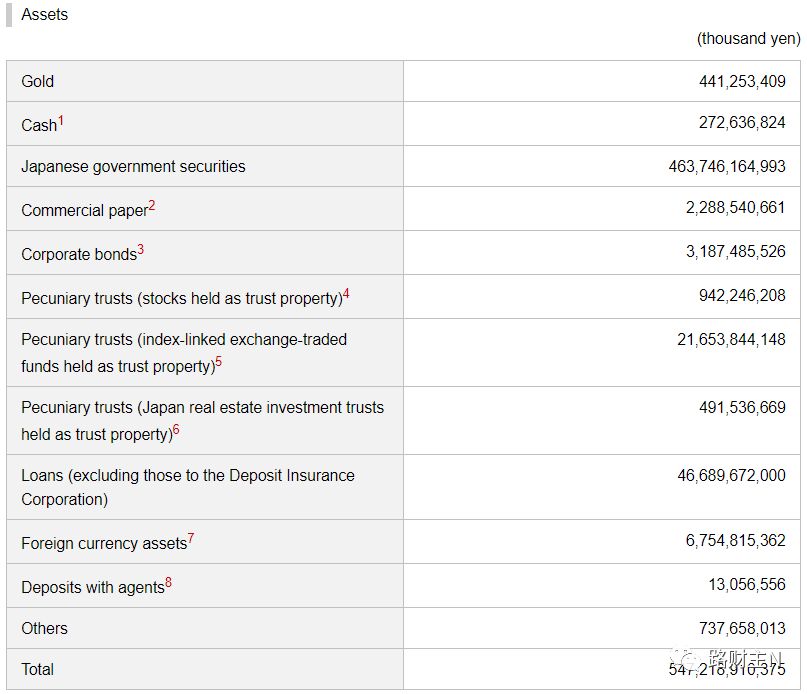Image resolution: width=807 pixels, height=694 pixels.
Task: Click footnote 3 after Corporate bonds
Action: pos(141,249)
